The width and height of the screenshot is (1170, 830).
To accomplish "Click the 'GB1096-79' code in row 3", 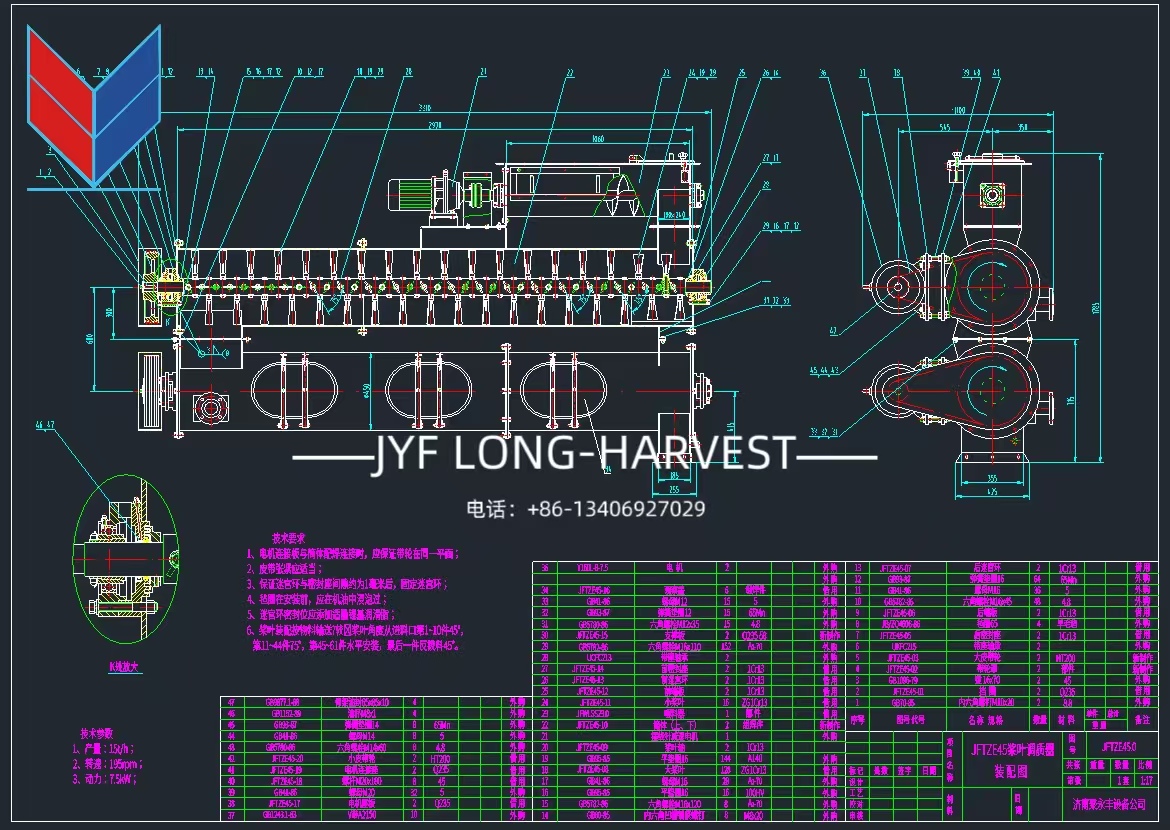I will click(x=903, y=680).
